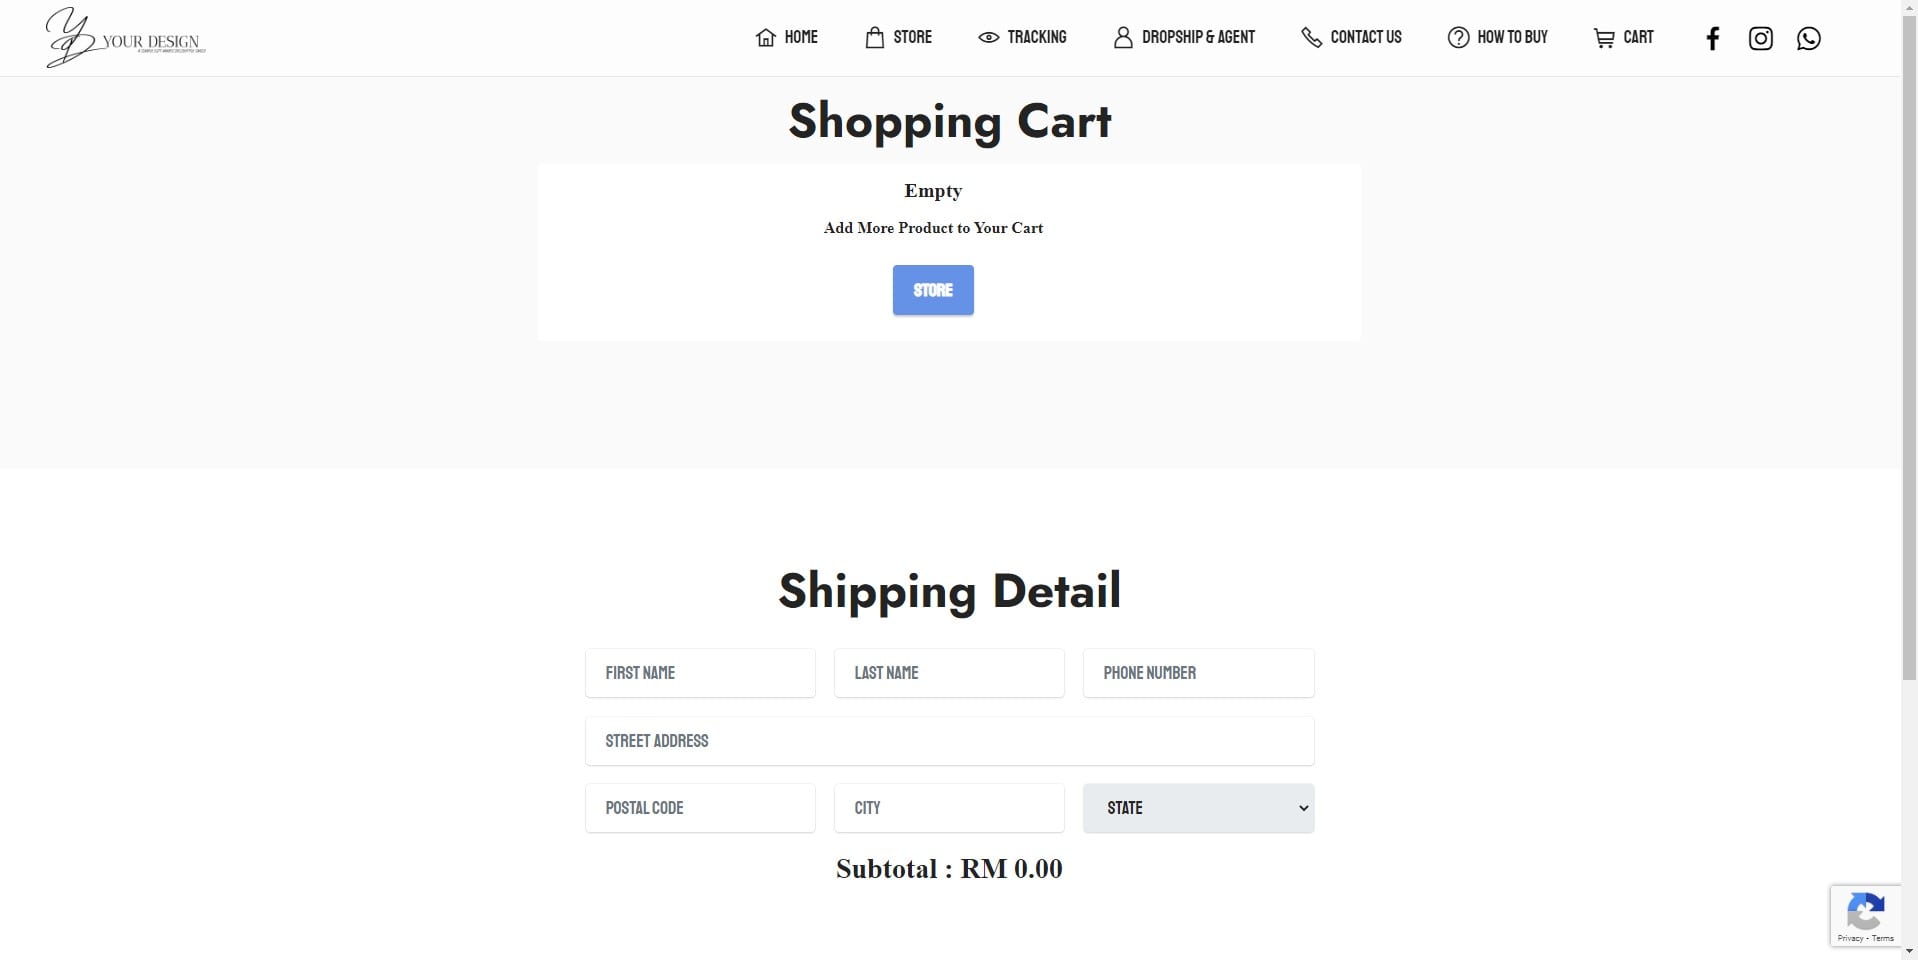
Task: Click the cart icon in navbar
Action: point(1604,38)
